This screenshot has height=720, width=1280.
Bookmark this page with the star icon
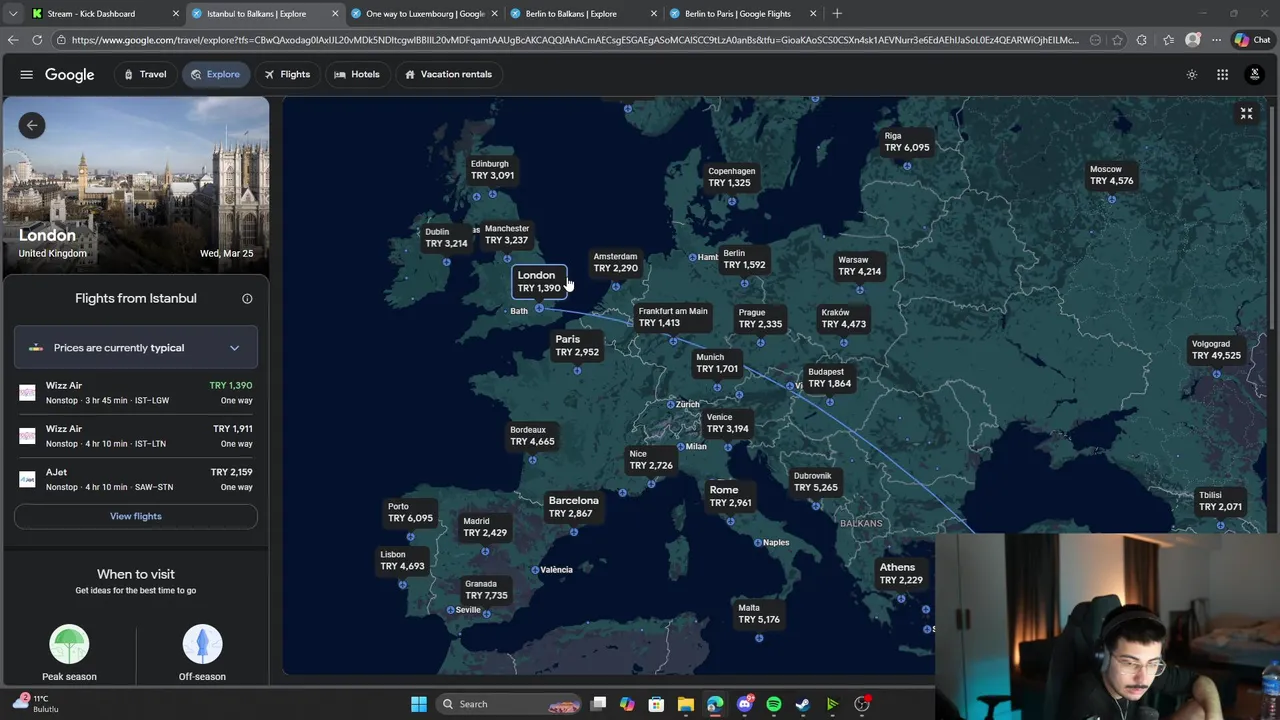click(x=1117, y=40)
